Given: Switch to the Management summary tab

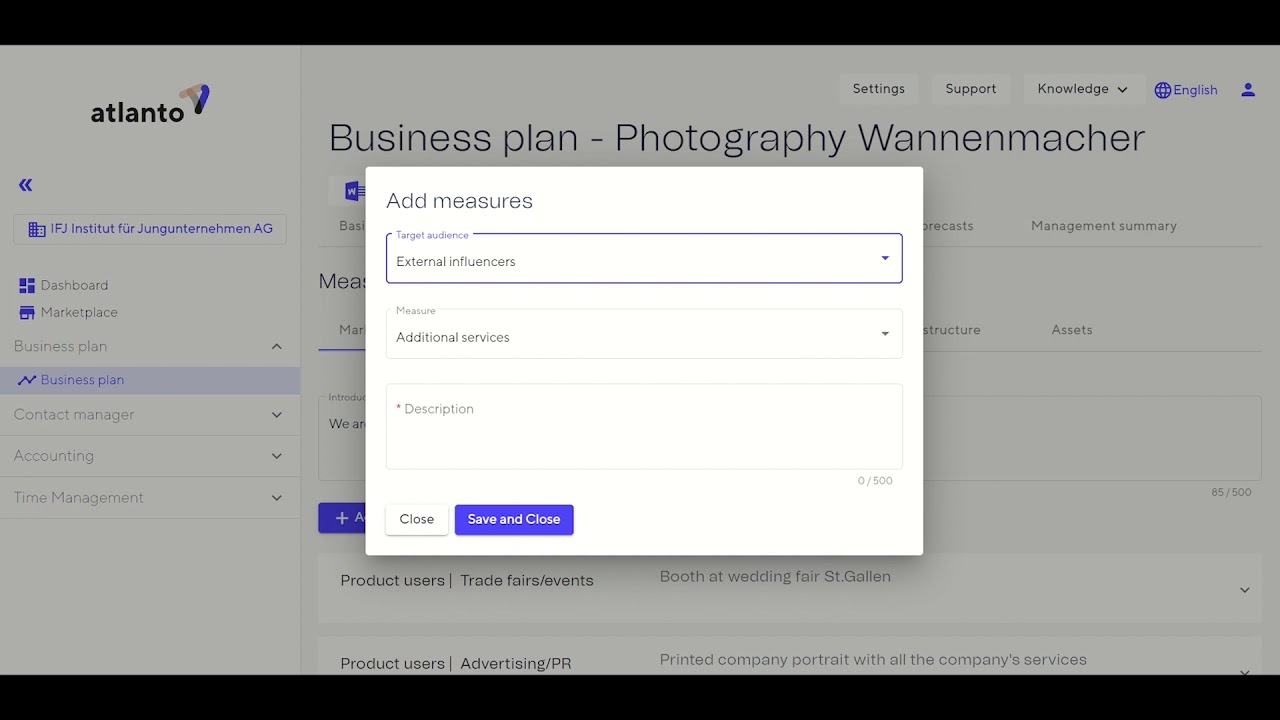Looking at the screenshot, I should [1103, 225].
